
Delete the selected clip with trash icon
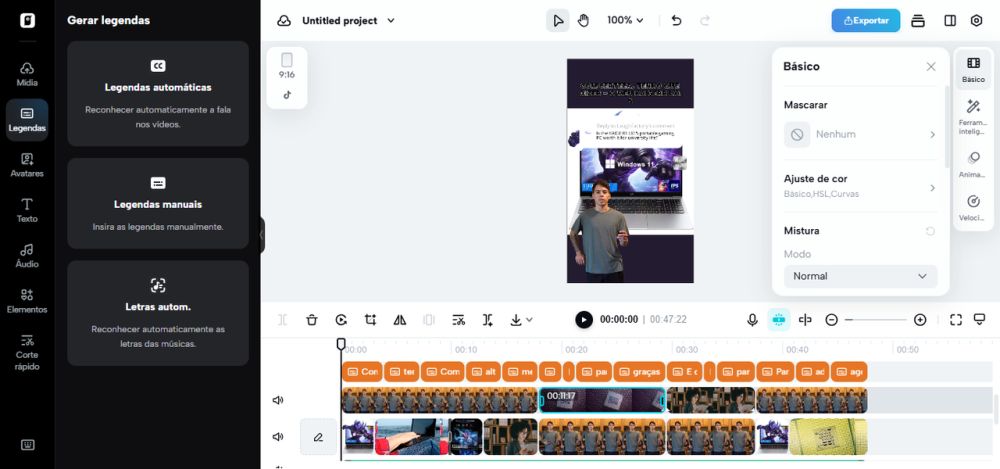coord(311,320)
